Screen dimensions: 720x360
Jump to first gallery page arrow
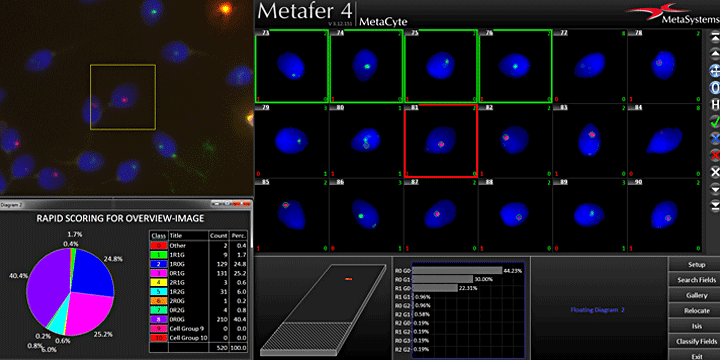pyautogui.click(x=714, y=38)
